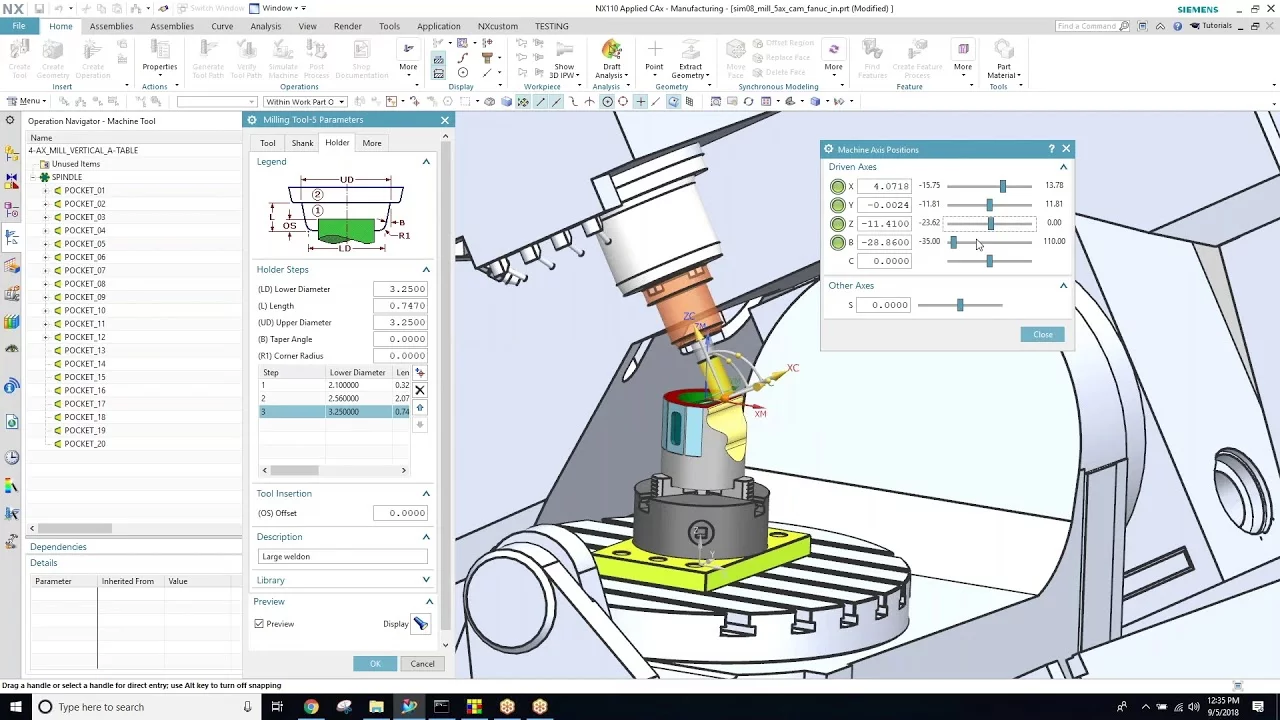Screen dimensions: 1280x720
Task: Toggle the B axis driven indicator
Action: point(838,242)
